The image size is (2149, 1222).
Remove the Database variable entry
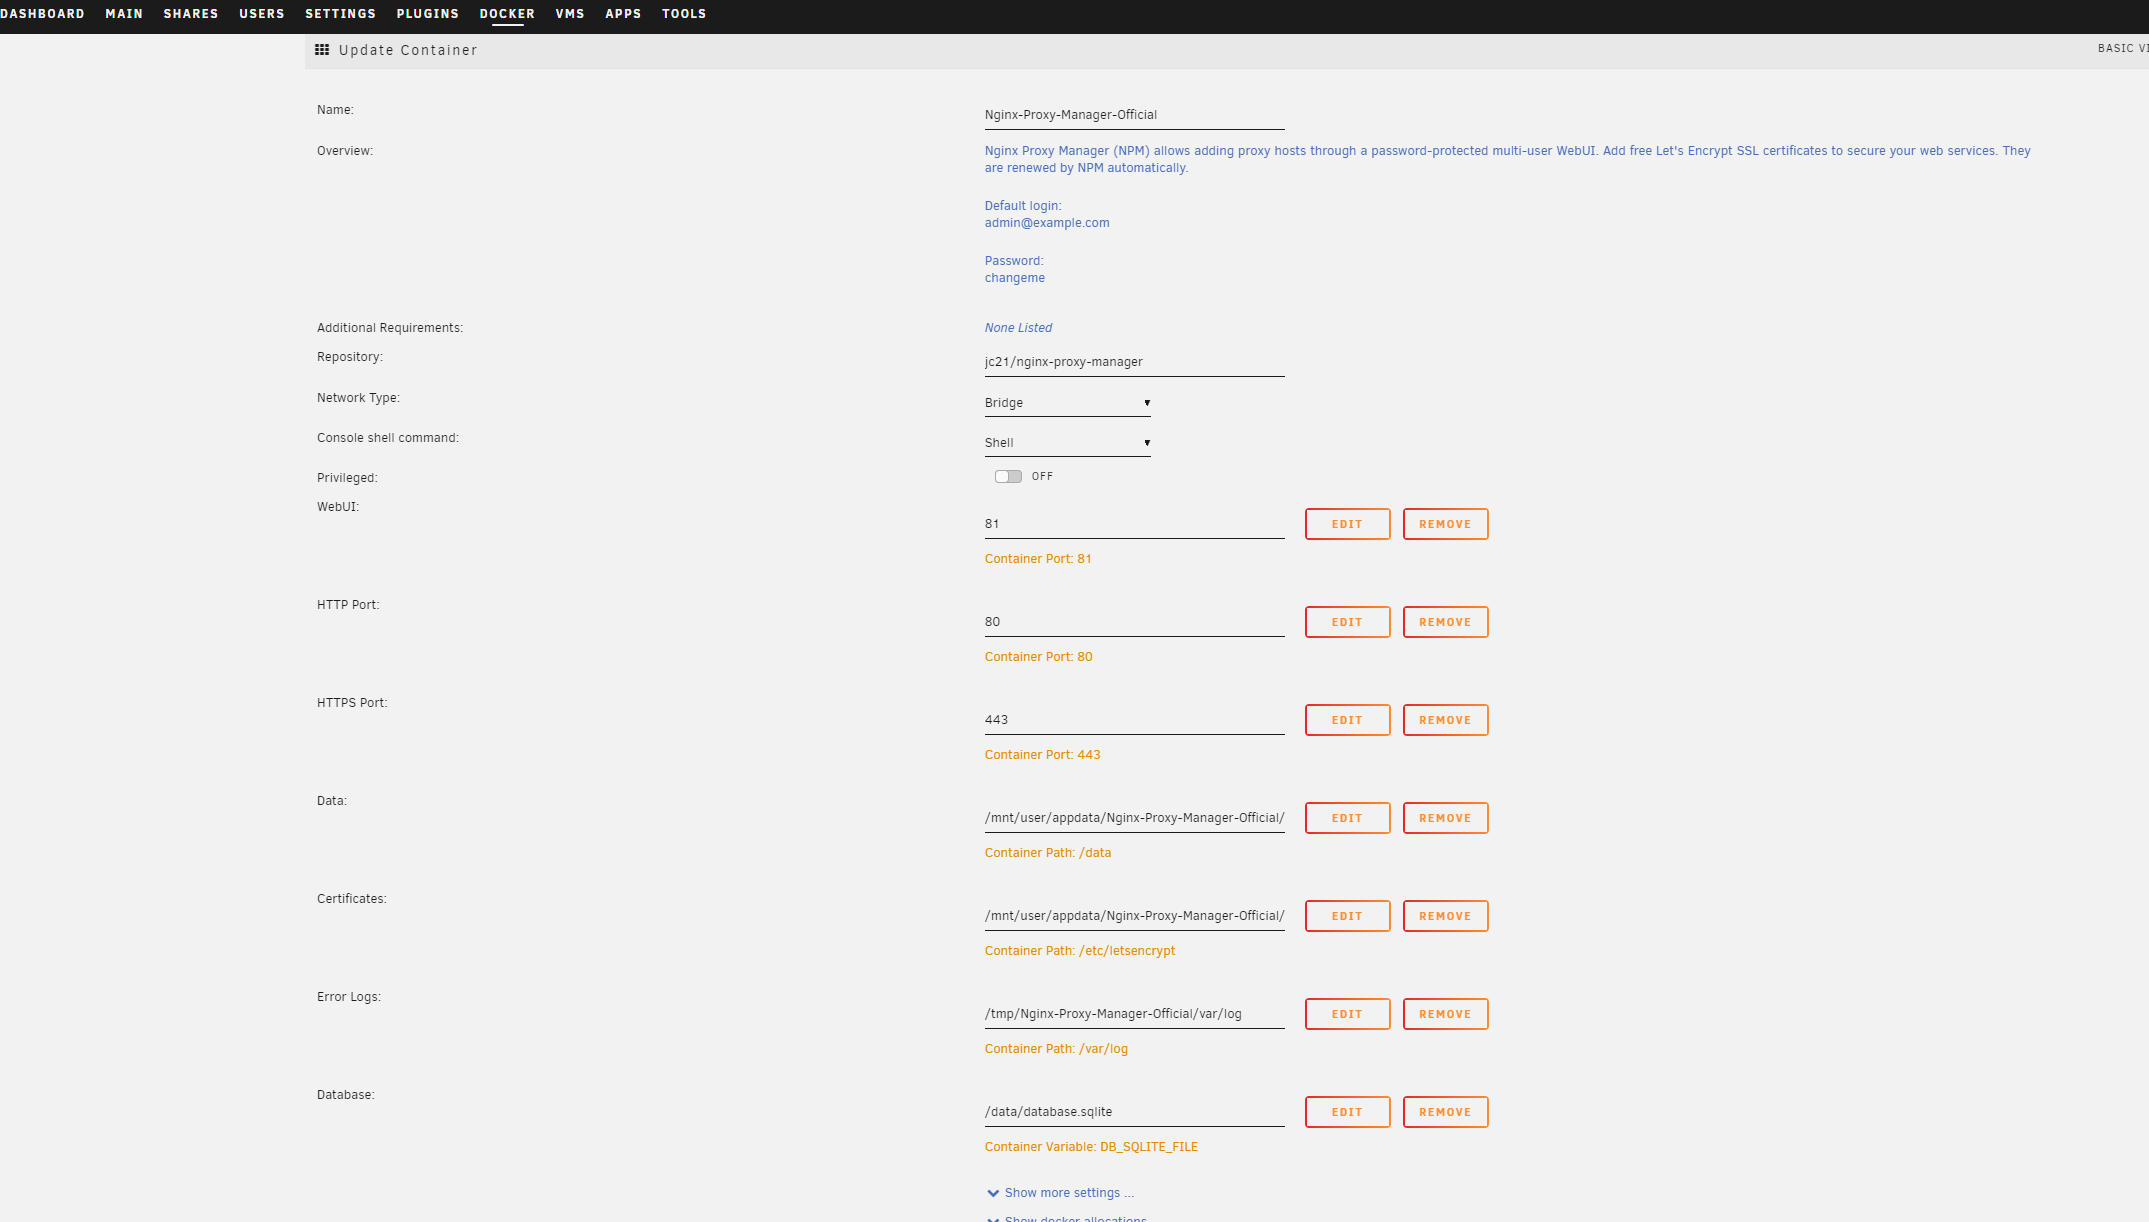[x=1445, y=1112]
